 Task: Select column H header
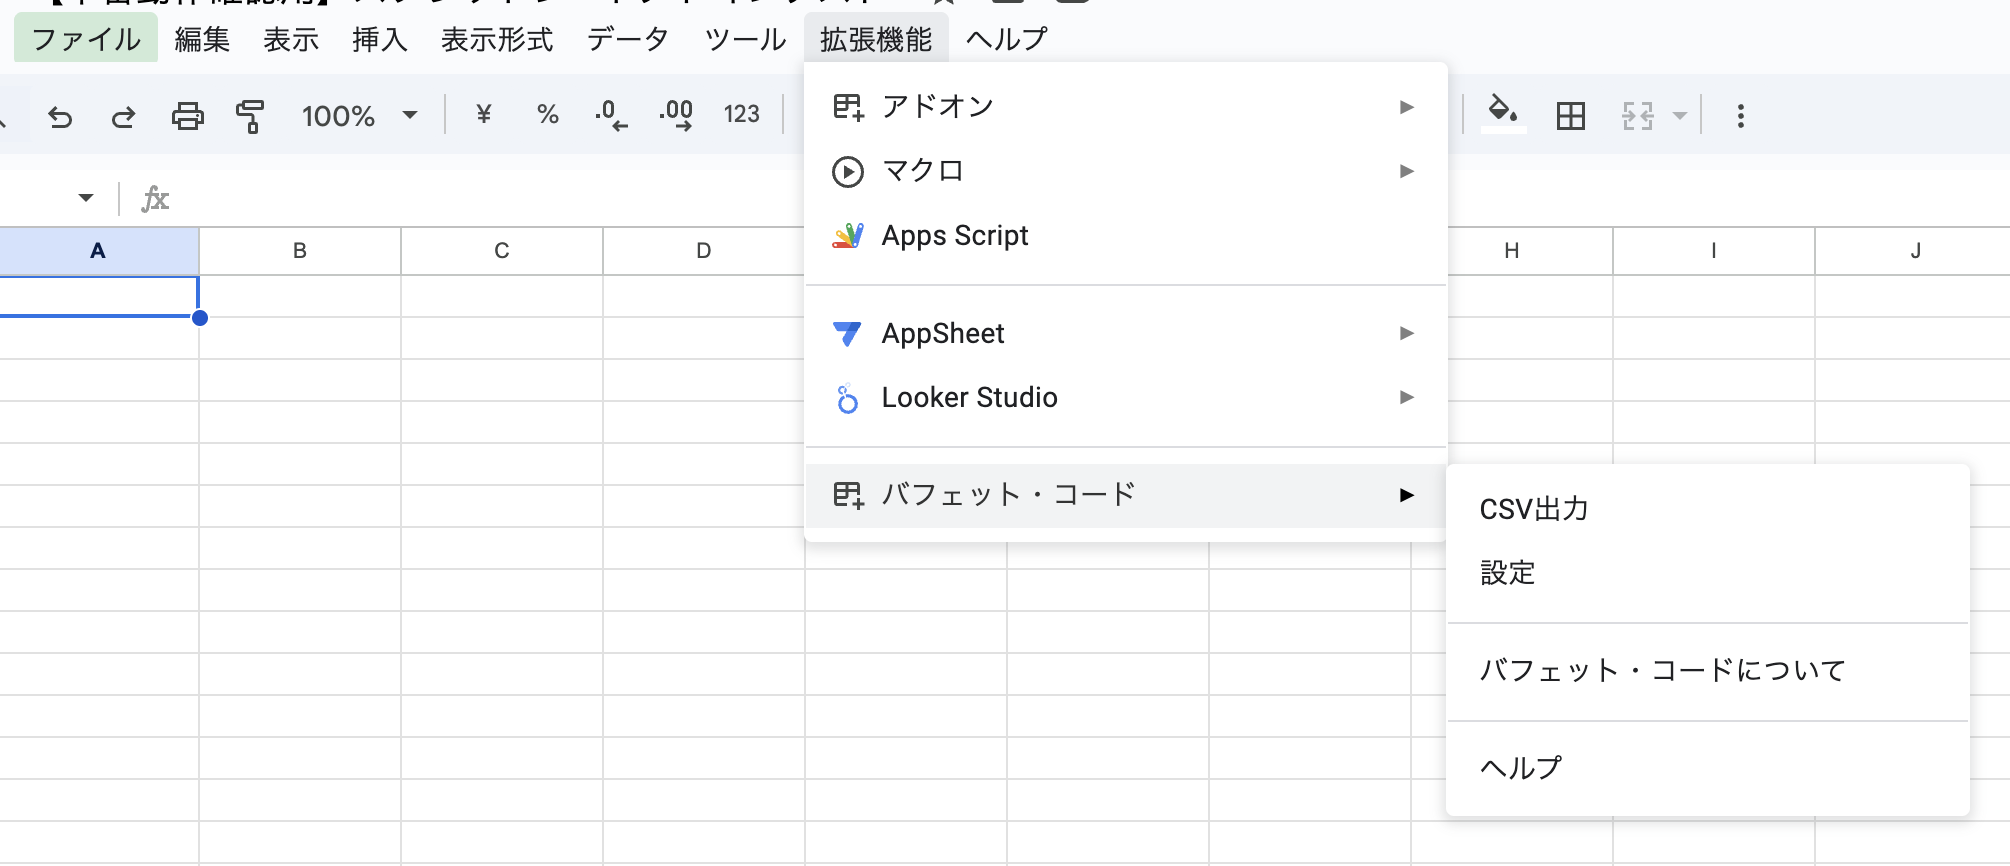pyautogui.click(x=1512, y=251)
